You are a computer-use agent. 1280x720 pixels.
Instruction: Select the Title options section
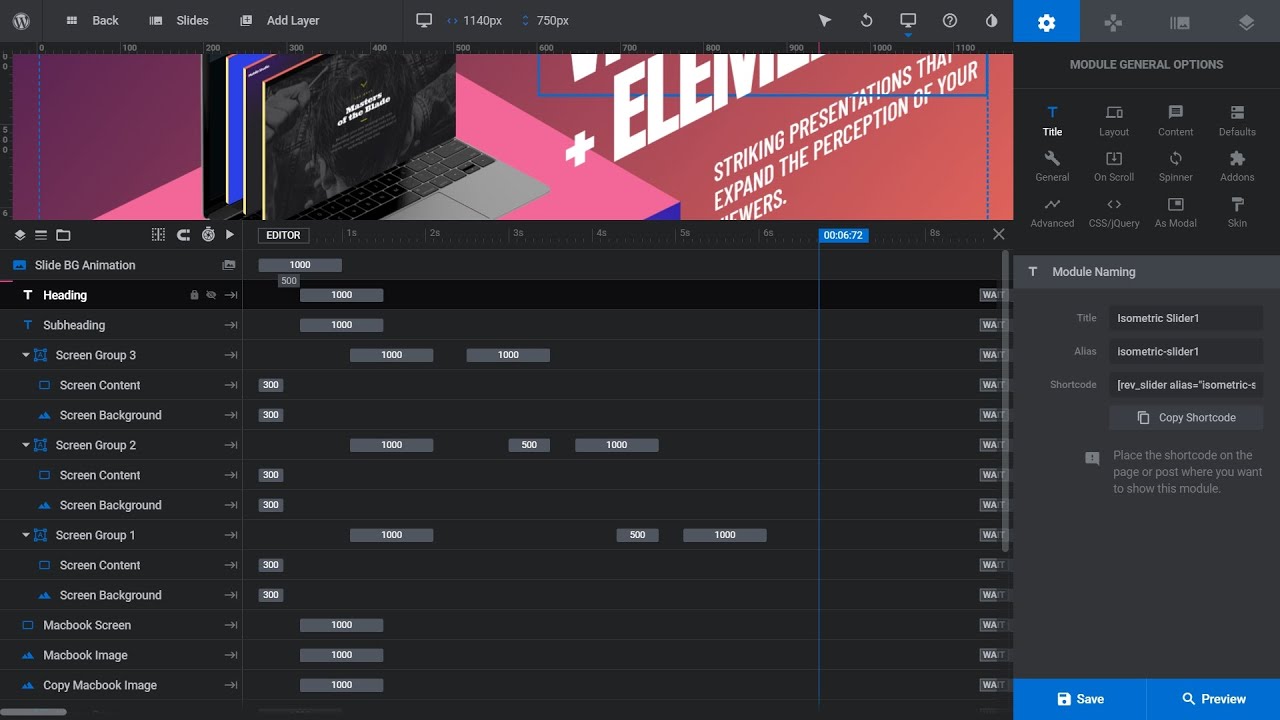click(x=1052, y=120)
